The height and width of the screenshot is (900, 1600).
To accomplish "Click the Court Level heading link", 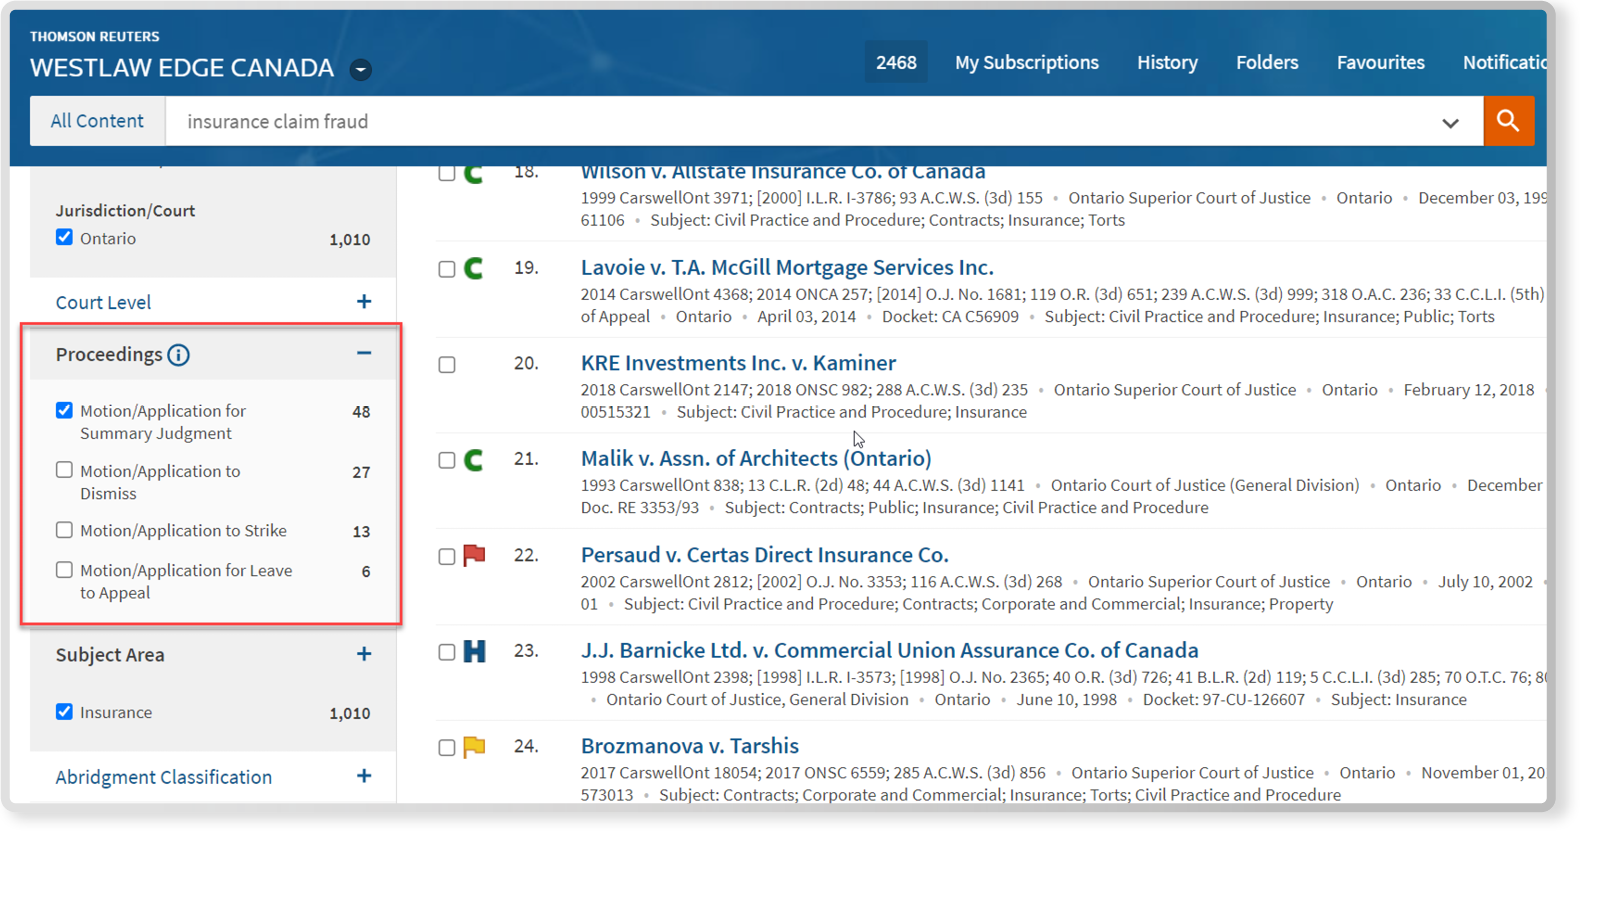I will click(x=103, y=302).
